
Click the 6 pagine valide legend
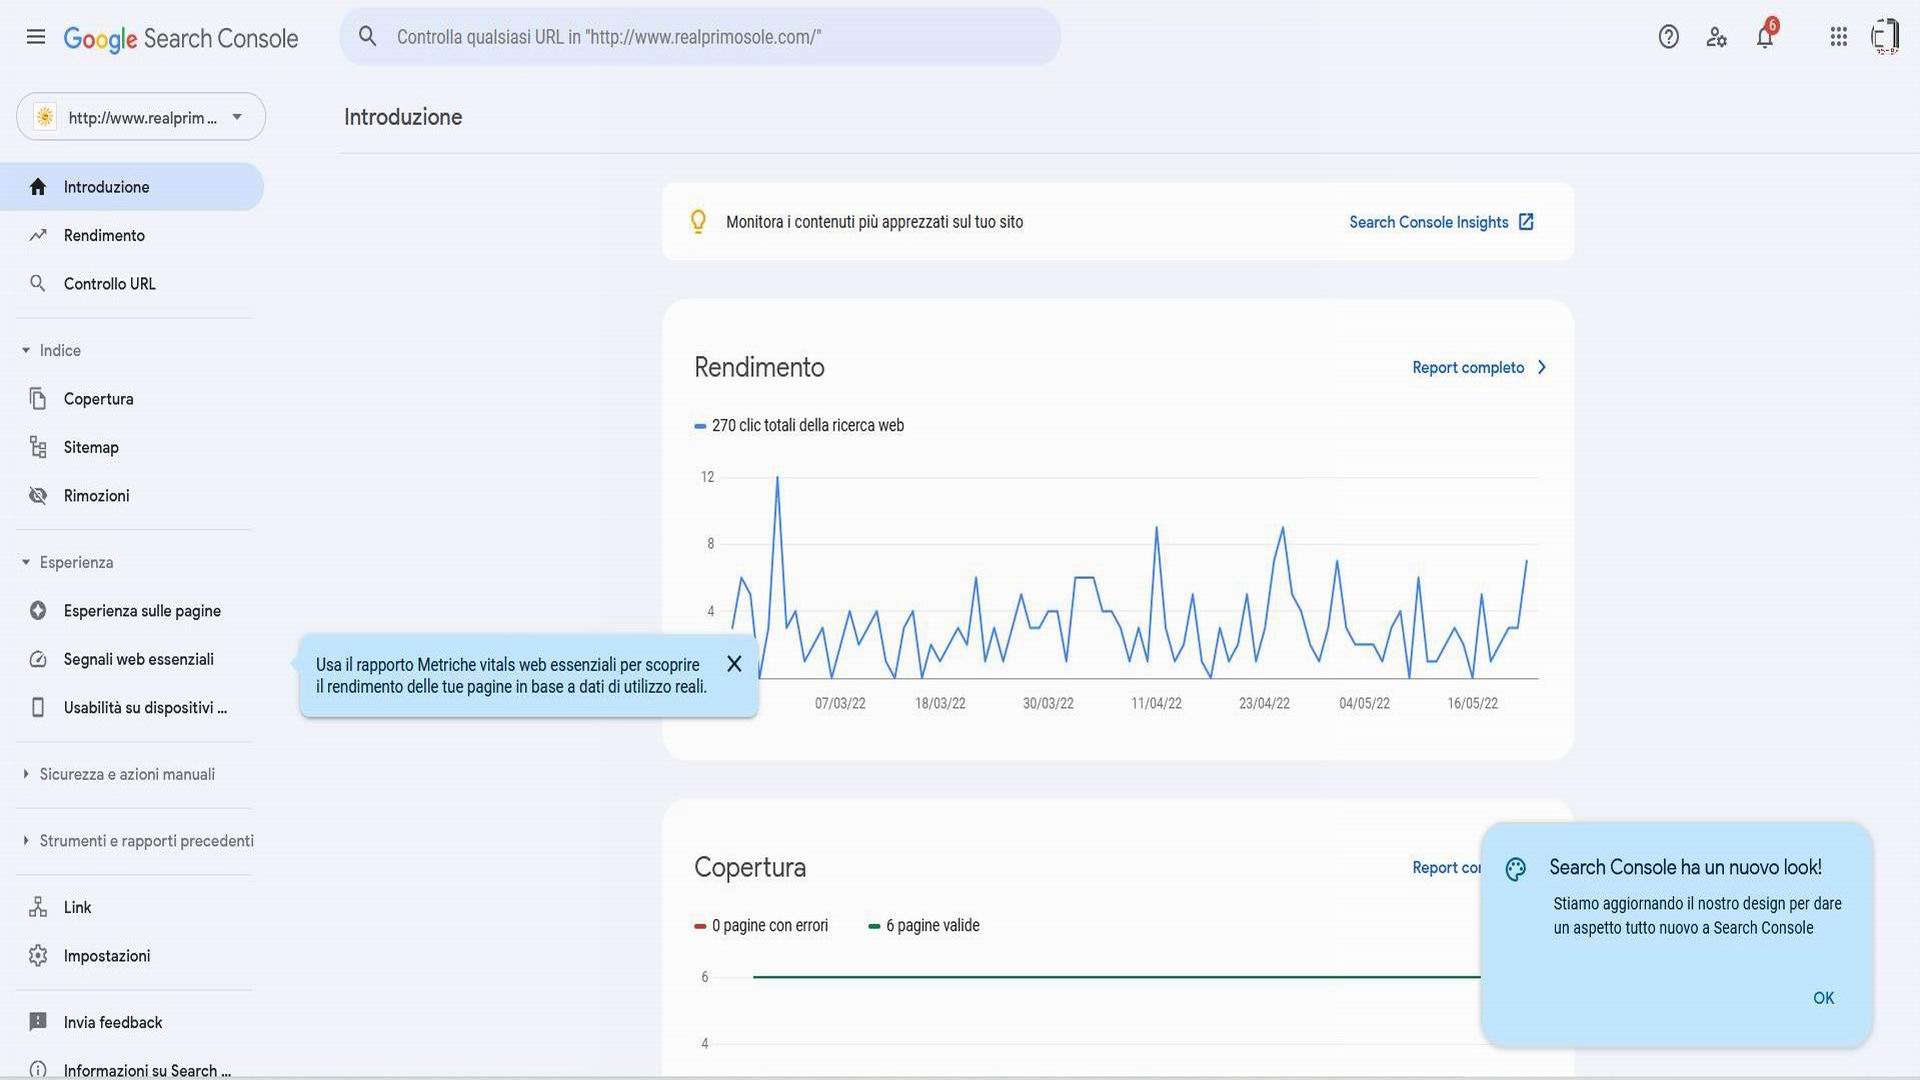[924, 925]
